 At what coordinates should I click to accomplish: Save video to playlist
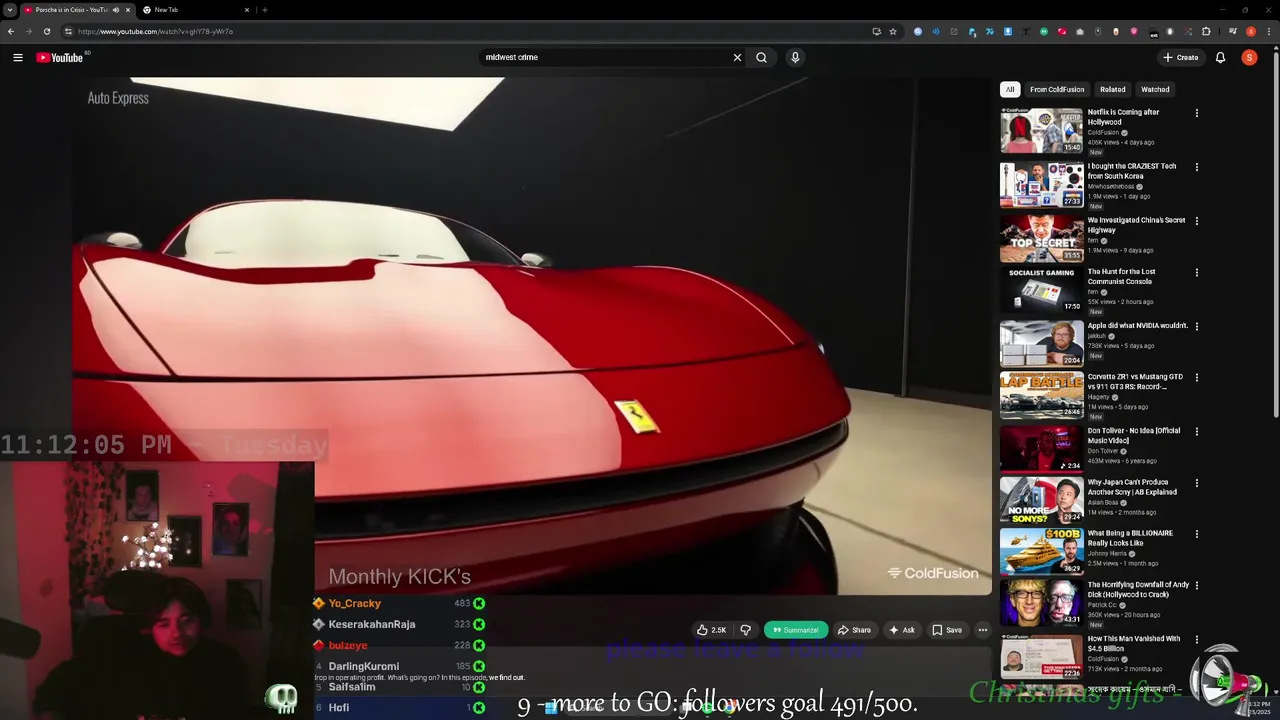click(x=947, y=630)
